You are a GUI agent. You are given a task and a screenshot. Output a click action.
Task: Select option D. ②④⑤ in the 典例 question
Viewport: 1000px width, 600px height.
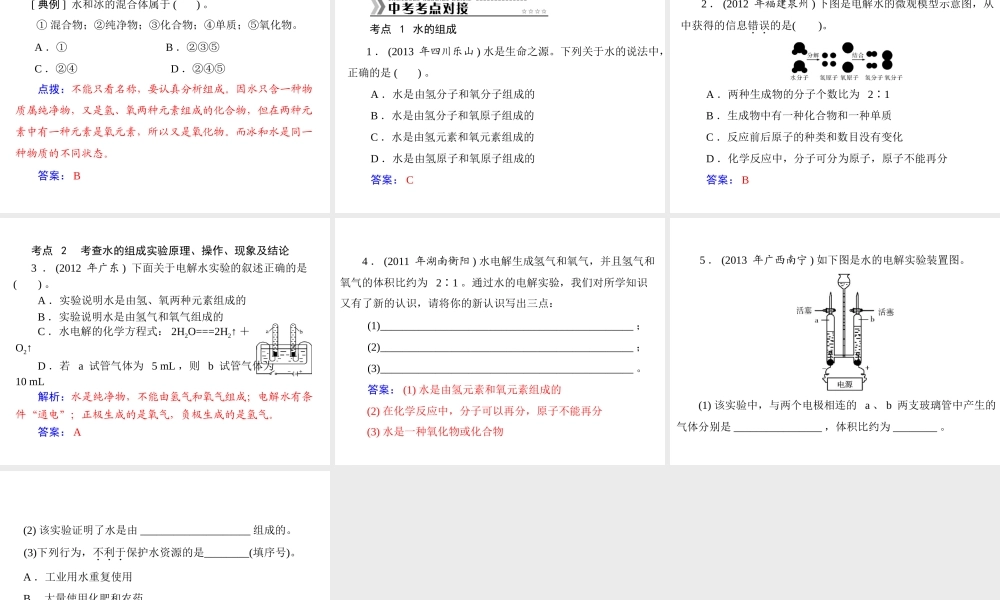coord(198,69)
